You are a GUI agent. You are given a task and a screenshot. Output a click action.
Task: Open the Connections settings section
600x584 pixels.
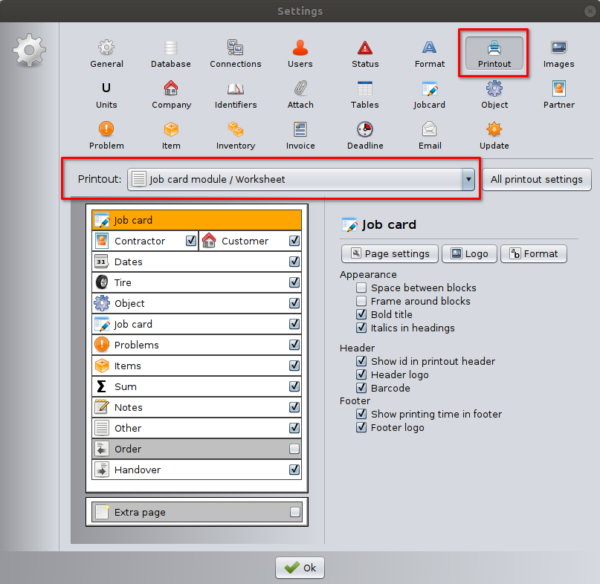click(235, 54)
